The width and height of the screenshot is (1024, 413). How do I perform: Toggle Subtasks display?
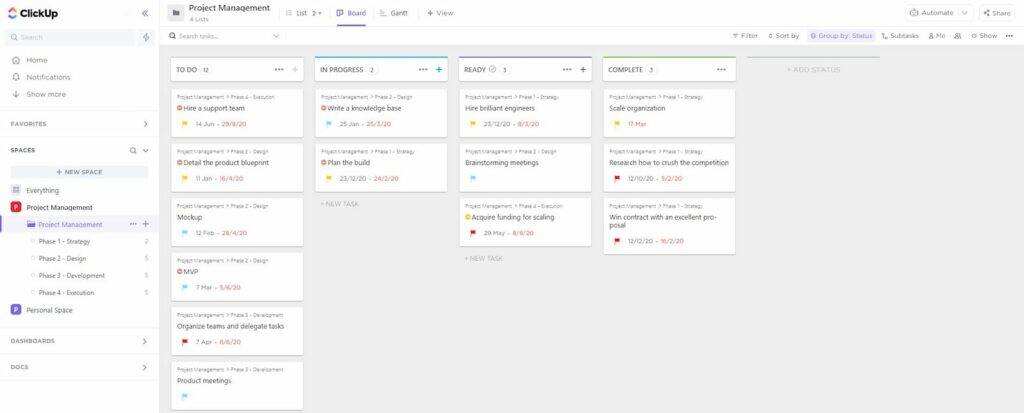(900, 36)
